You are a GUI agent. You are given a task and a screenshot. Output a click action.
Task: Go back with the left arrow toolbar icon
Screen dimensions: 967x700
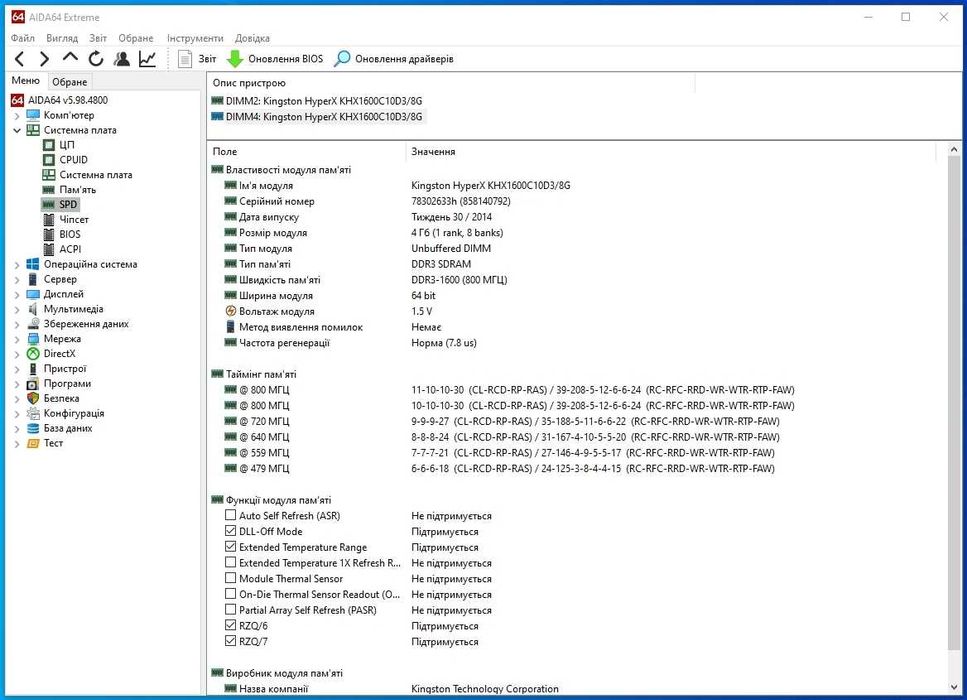pos(19,59)
